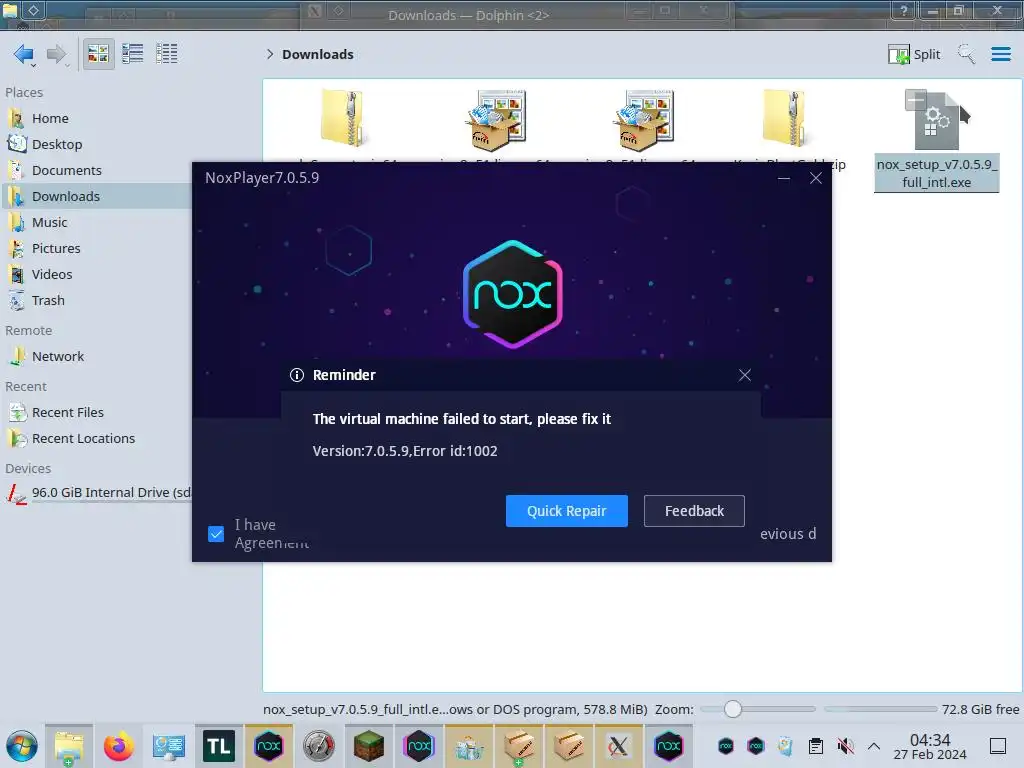
Task: Click Quick Repair in Reminder dialog
Action: pyautogui.click(x=566, y=511)
